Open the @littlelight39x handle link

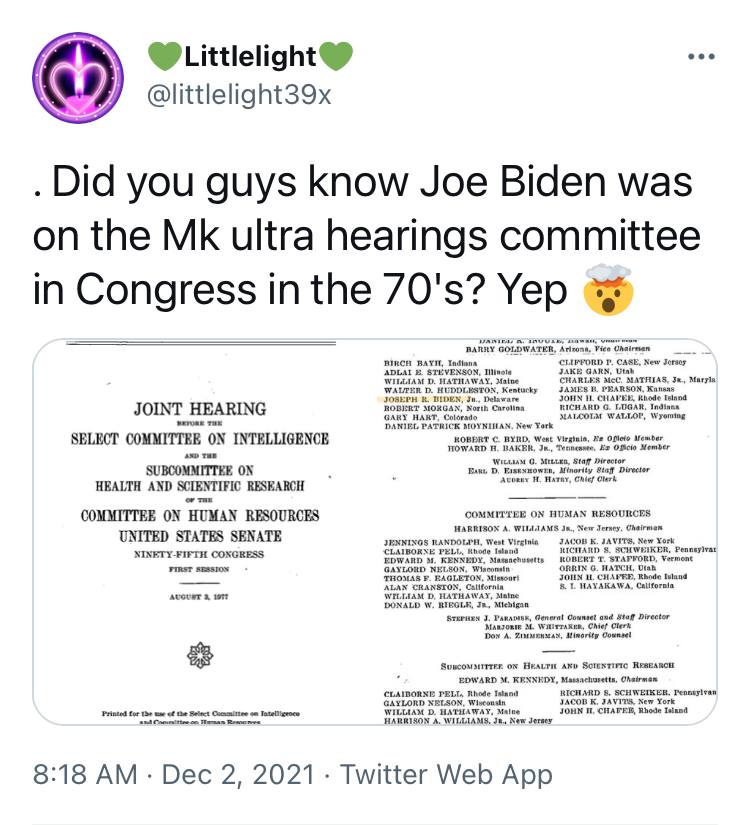coord(238,95)
